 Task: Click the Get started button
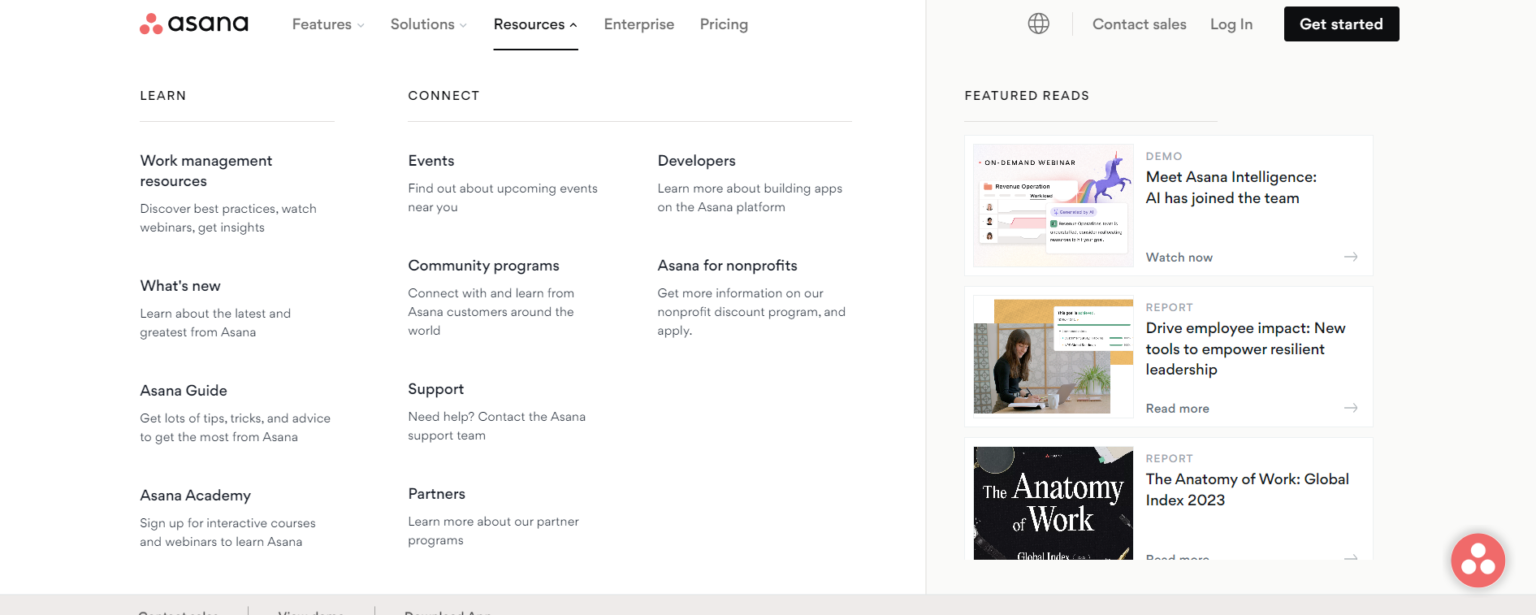(1341, 23)
